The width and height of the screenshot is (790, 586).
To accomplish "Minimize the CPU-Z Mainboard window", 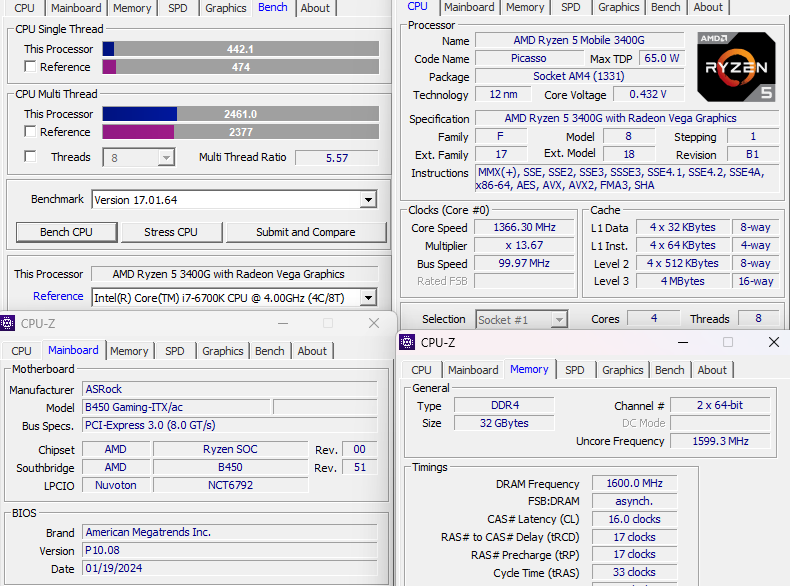I will (x=283, y=323).
